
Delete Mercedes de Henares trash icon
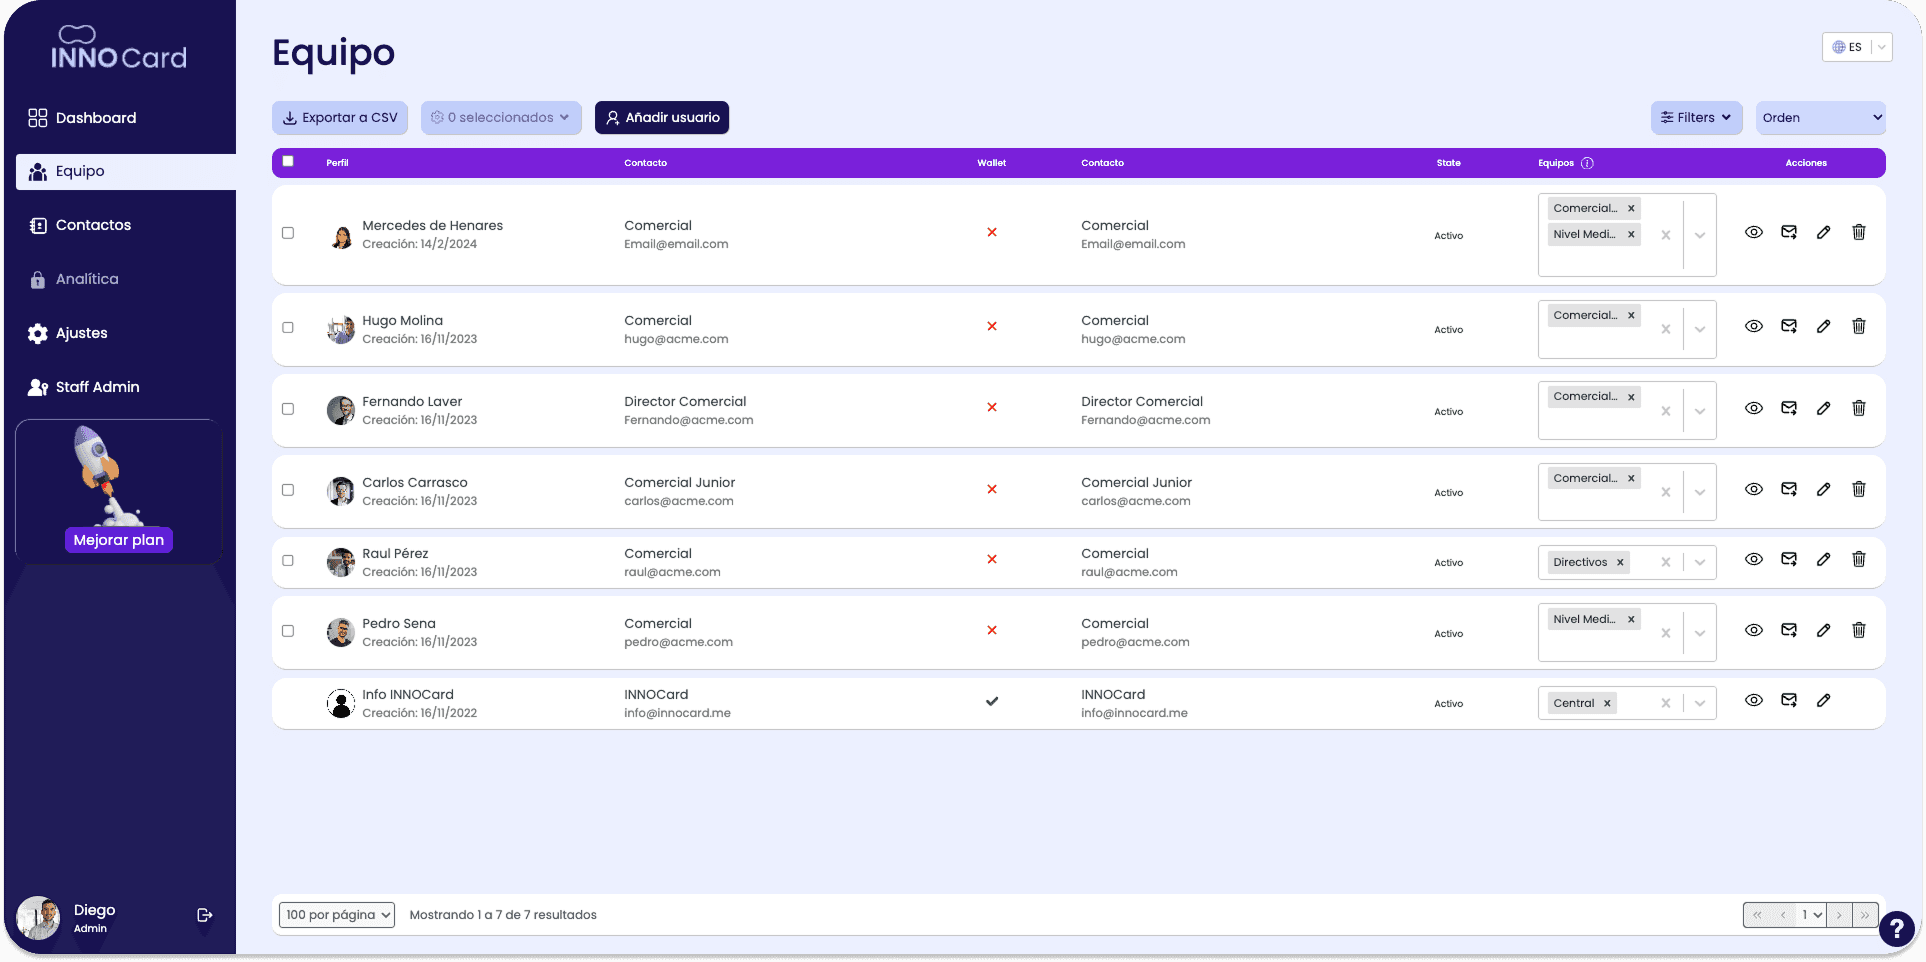1859,232
